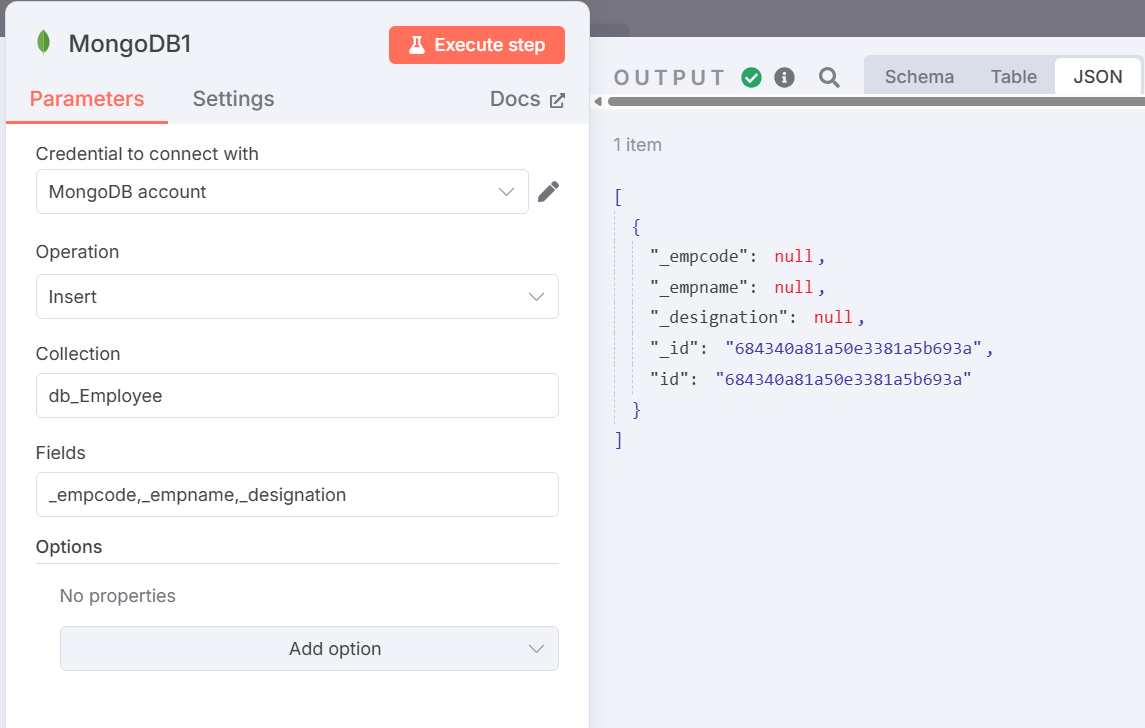
Task: Click the Execute step button
Action: (x=477, y=45)
